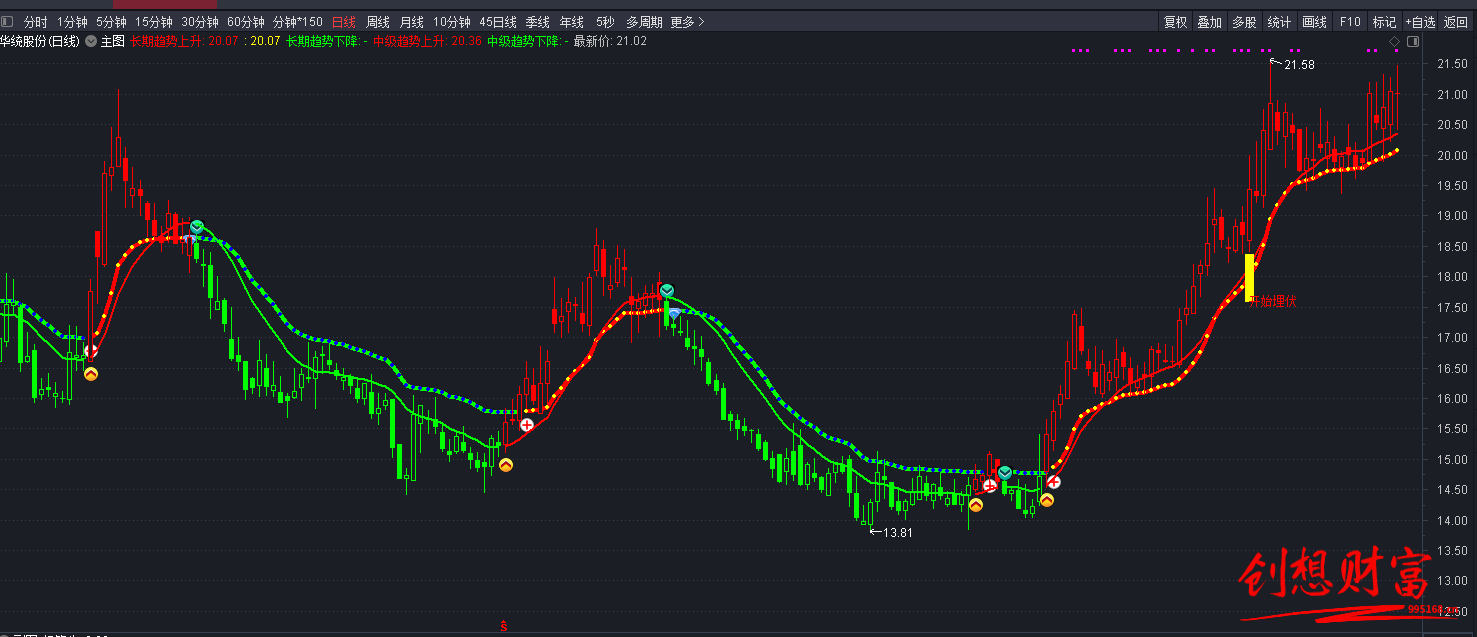Click the 叠加 overlay button

[1209, 22]
